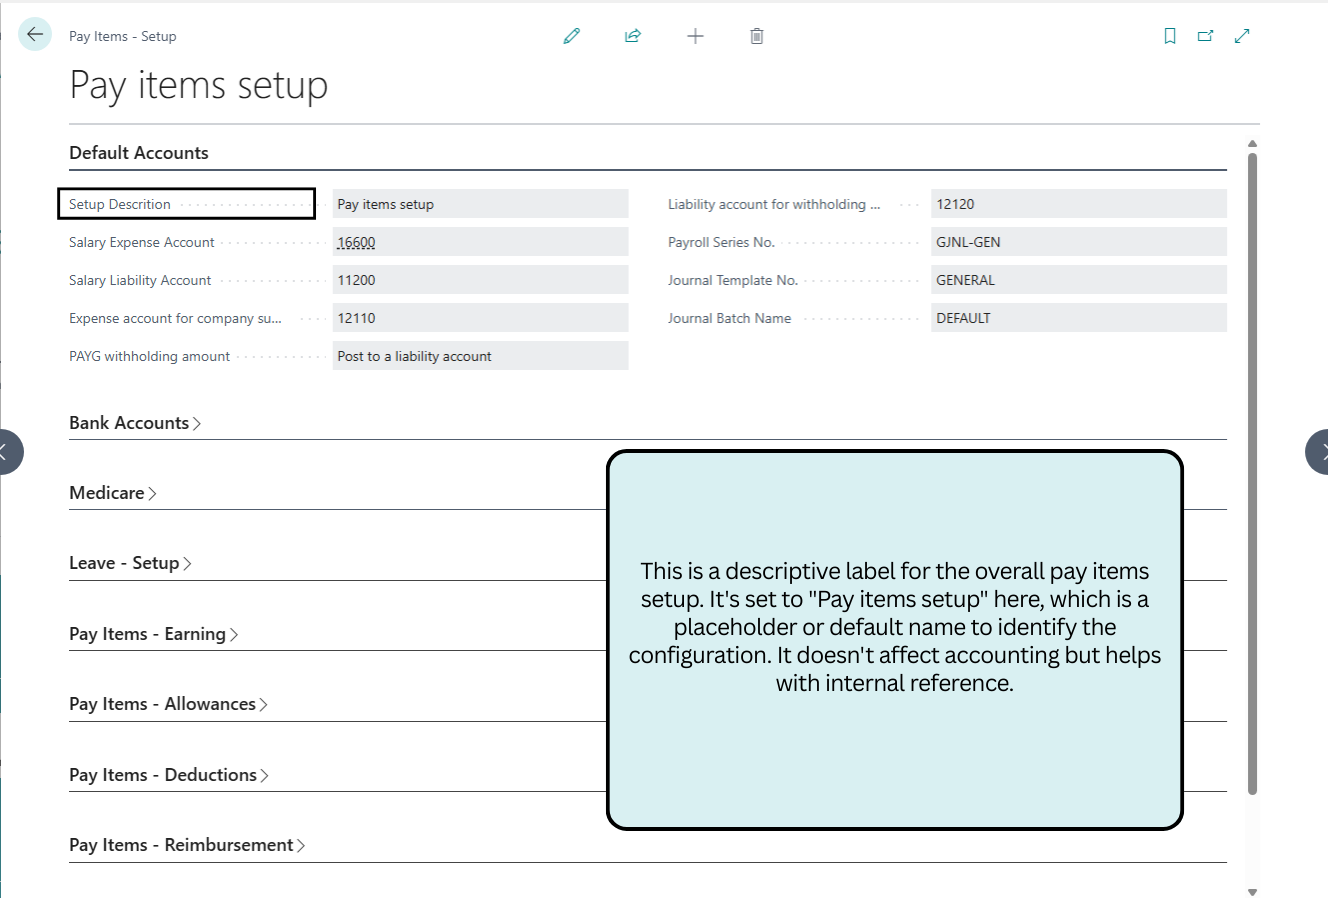The width and height of the screenshot is (1329, 898).
Task: Select the PAYG withholding amount field
Action: point(479,356)
